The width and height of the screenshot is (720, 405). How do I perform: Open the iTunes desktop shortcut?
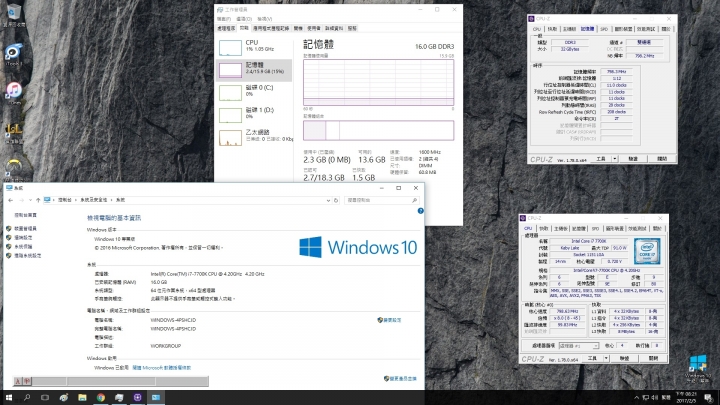coord(14,92)
